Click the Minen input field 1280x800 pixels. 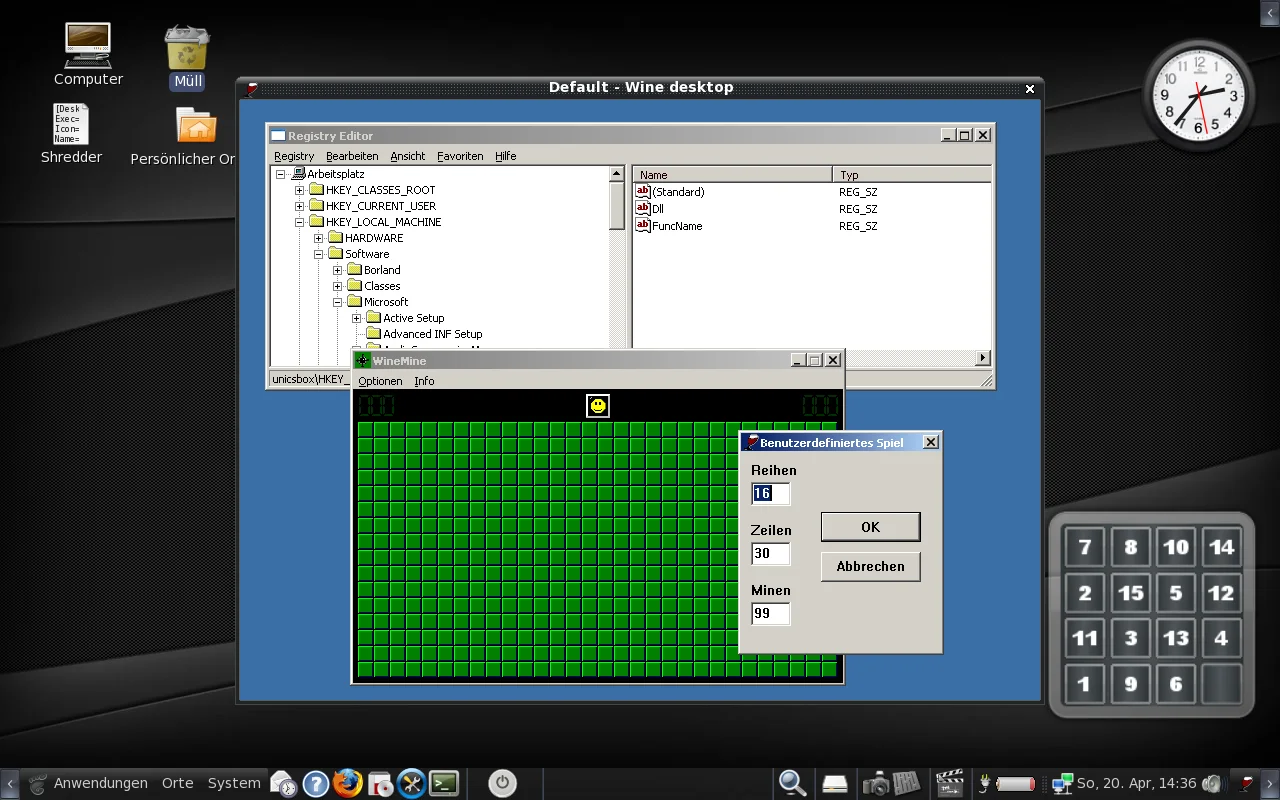[x=770, y=613]
